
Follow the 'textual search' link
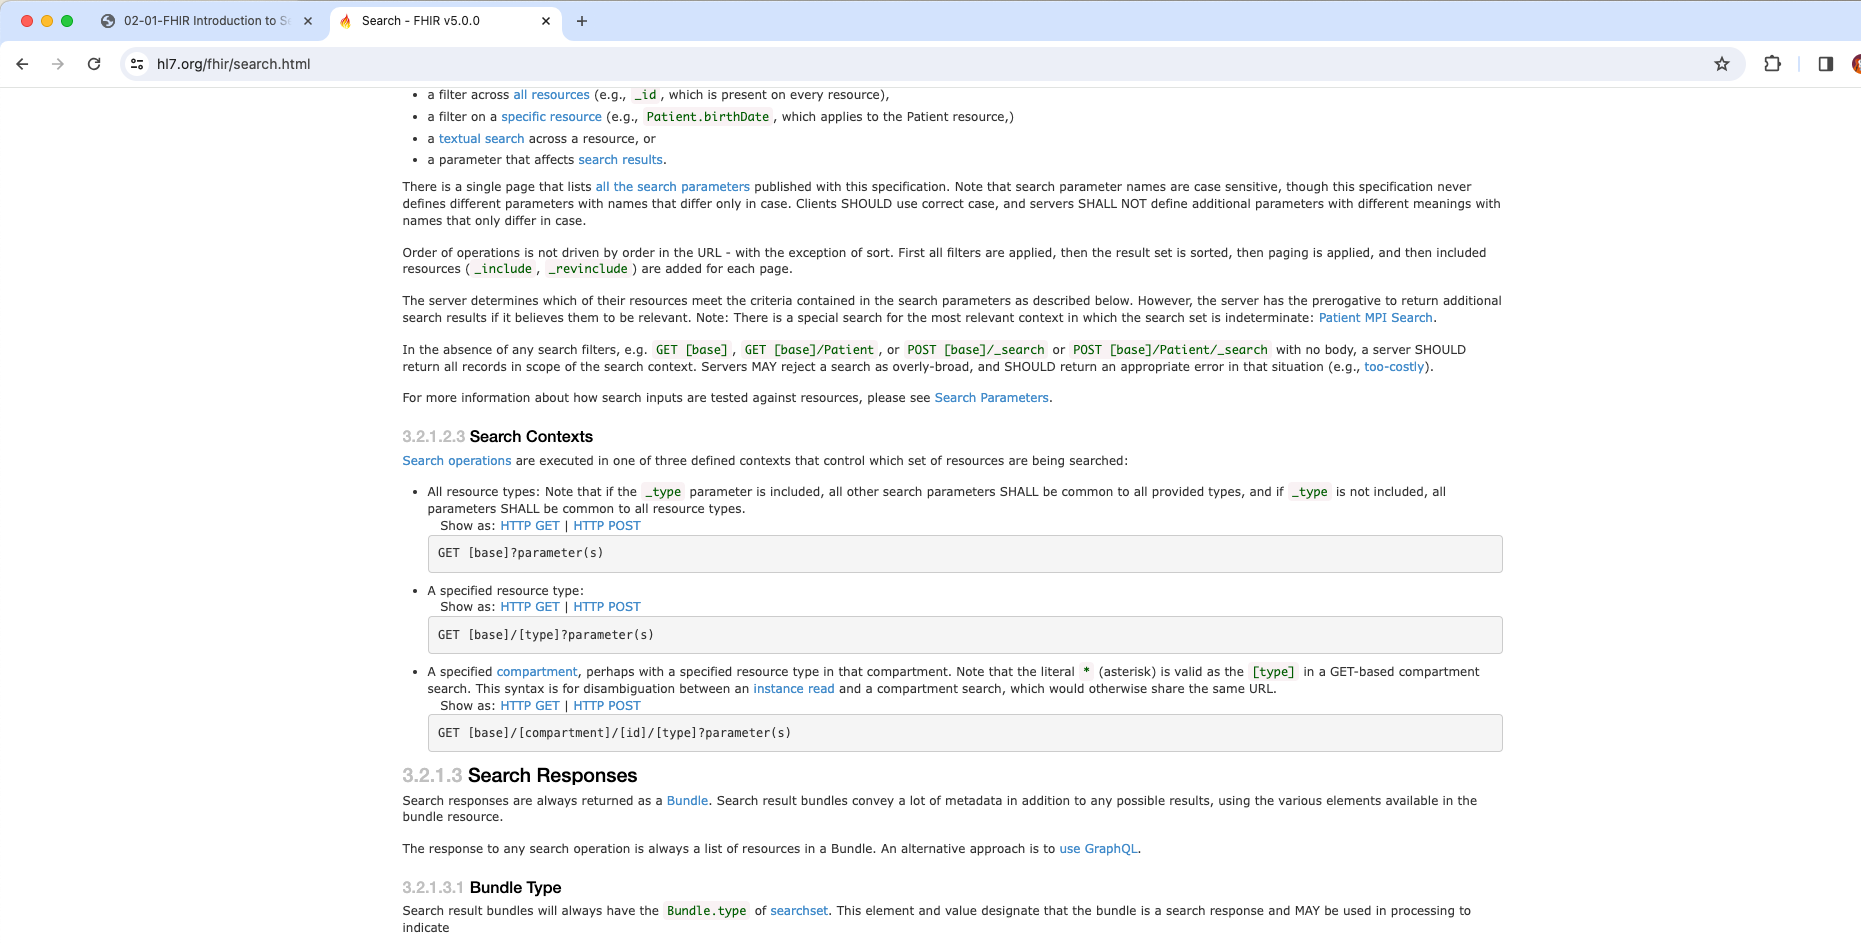coord(481,139)
